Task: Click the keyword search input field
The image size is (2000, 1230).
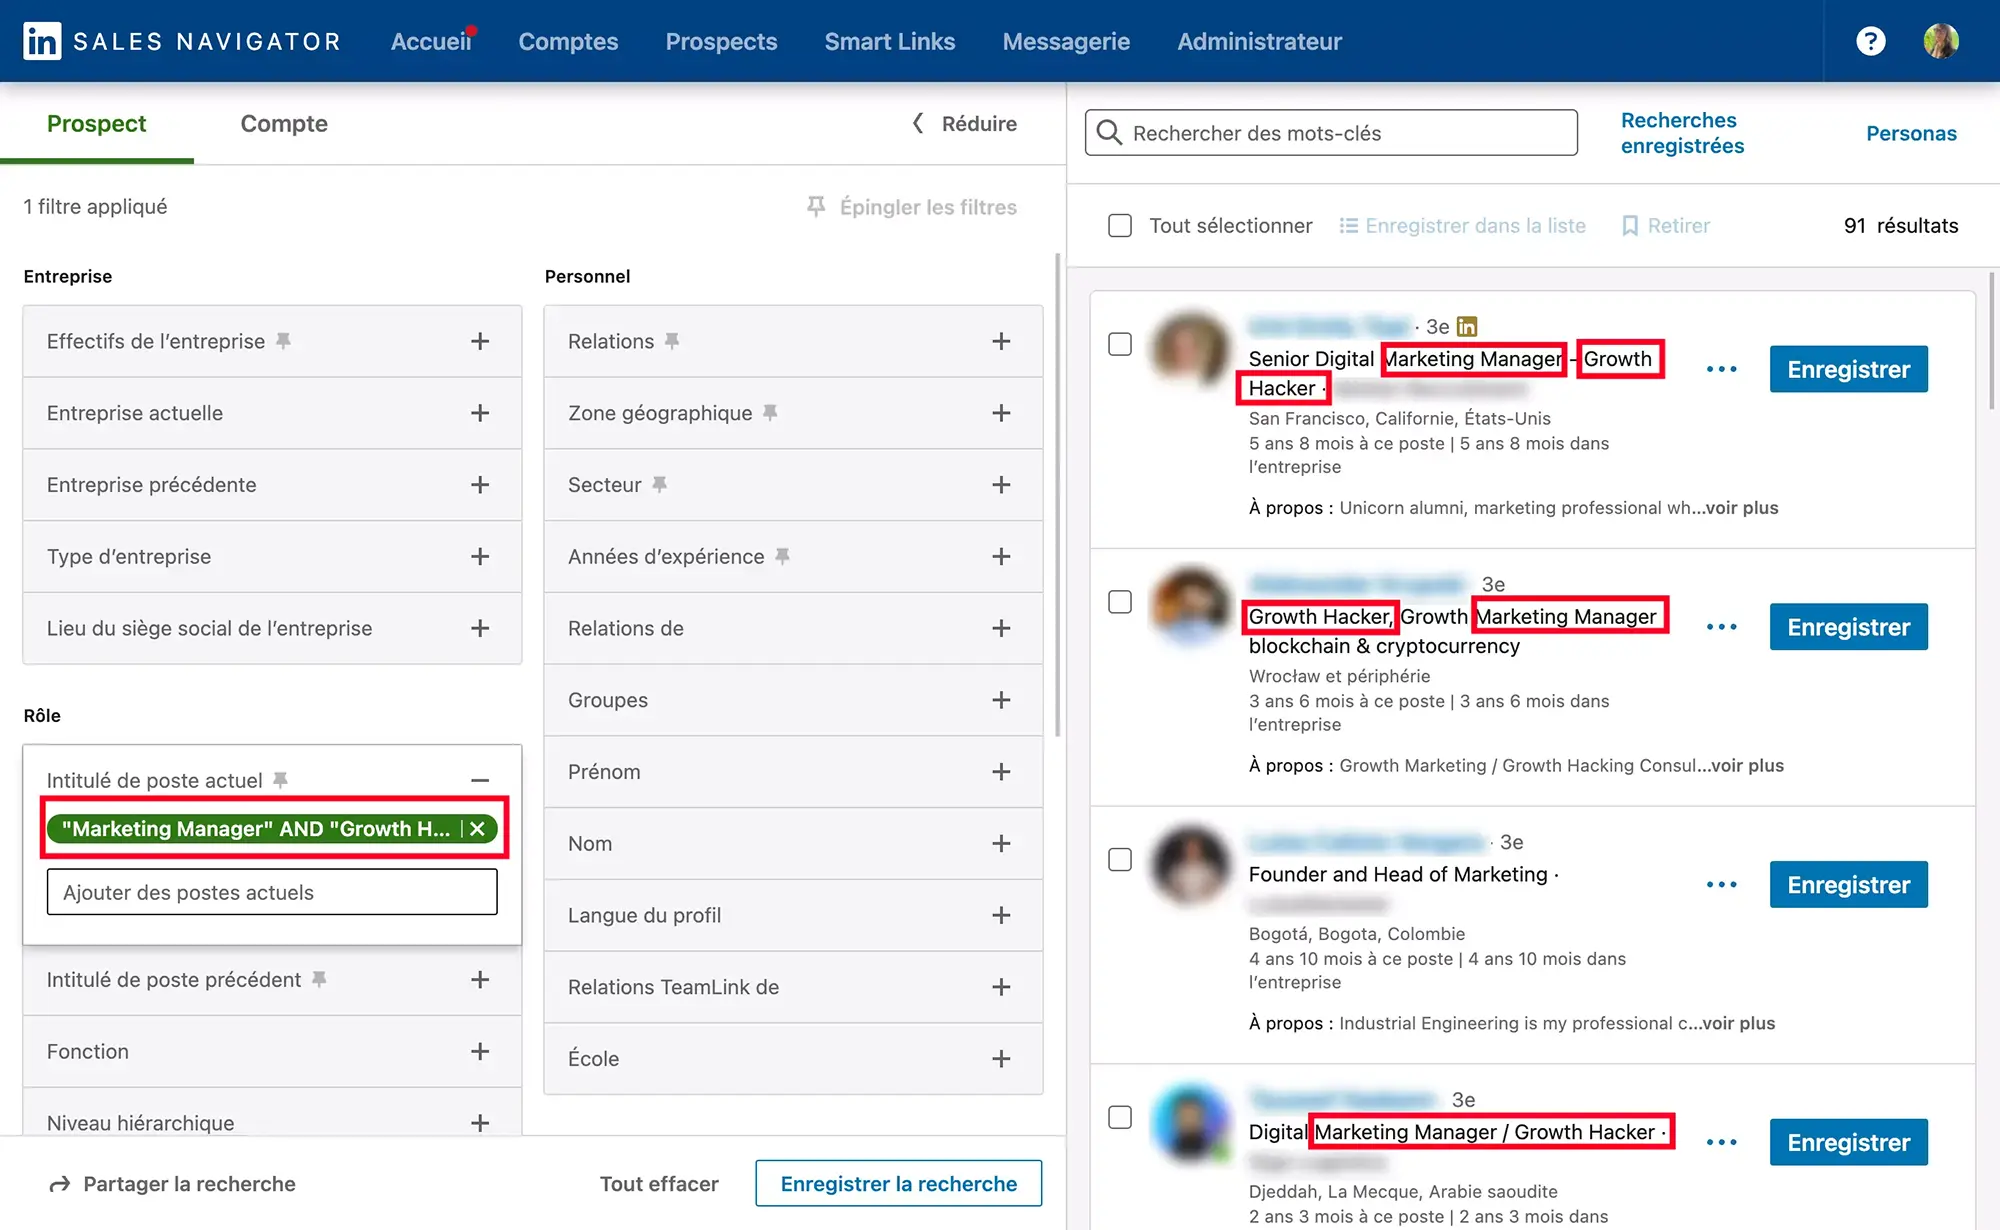Action: coord(1330,133)
